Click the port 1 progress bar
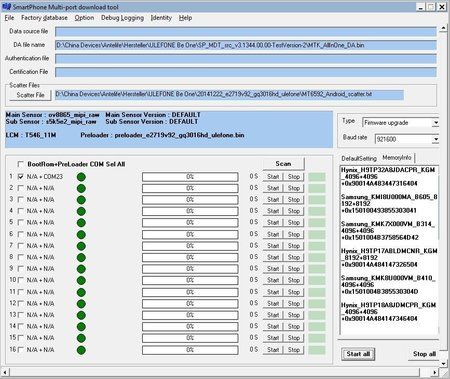This screenshot has width=450, height=379. 190,177
